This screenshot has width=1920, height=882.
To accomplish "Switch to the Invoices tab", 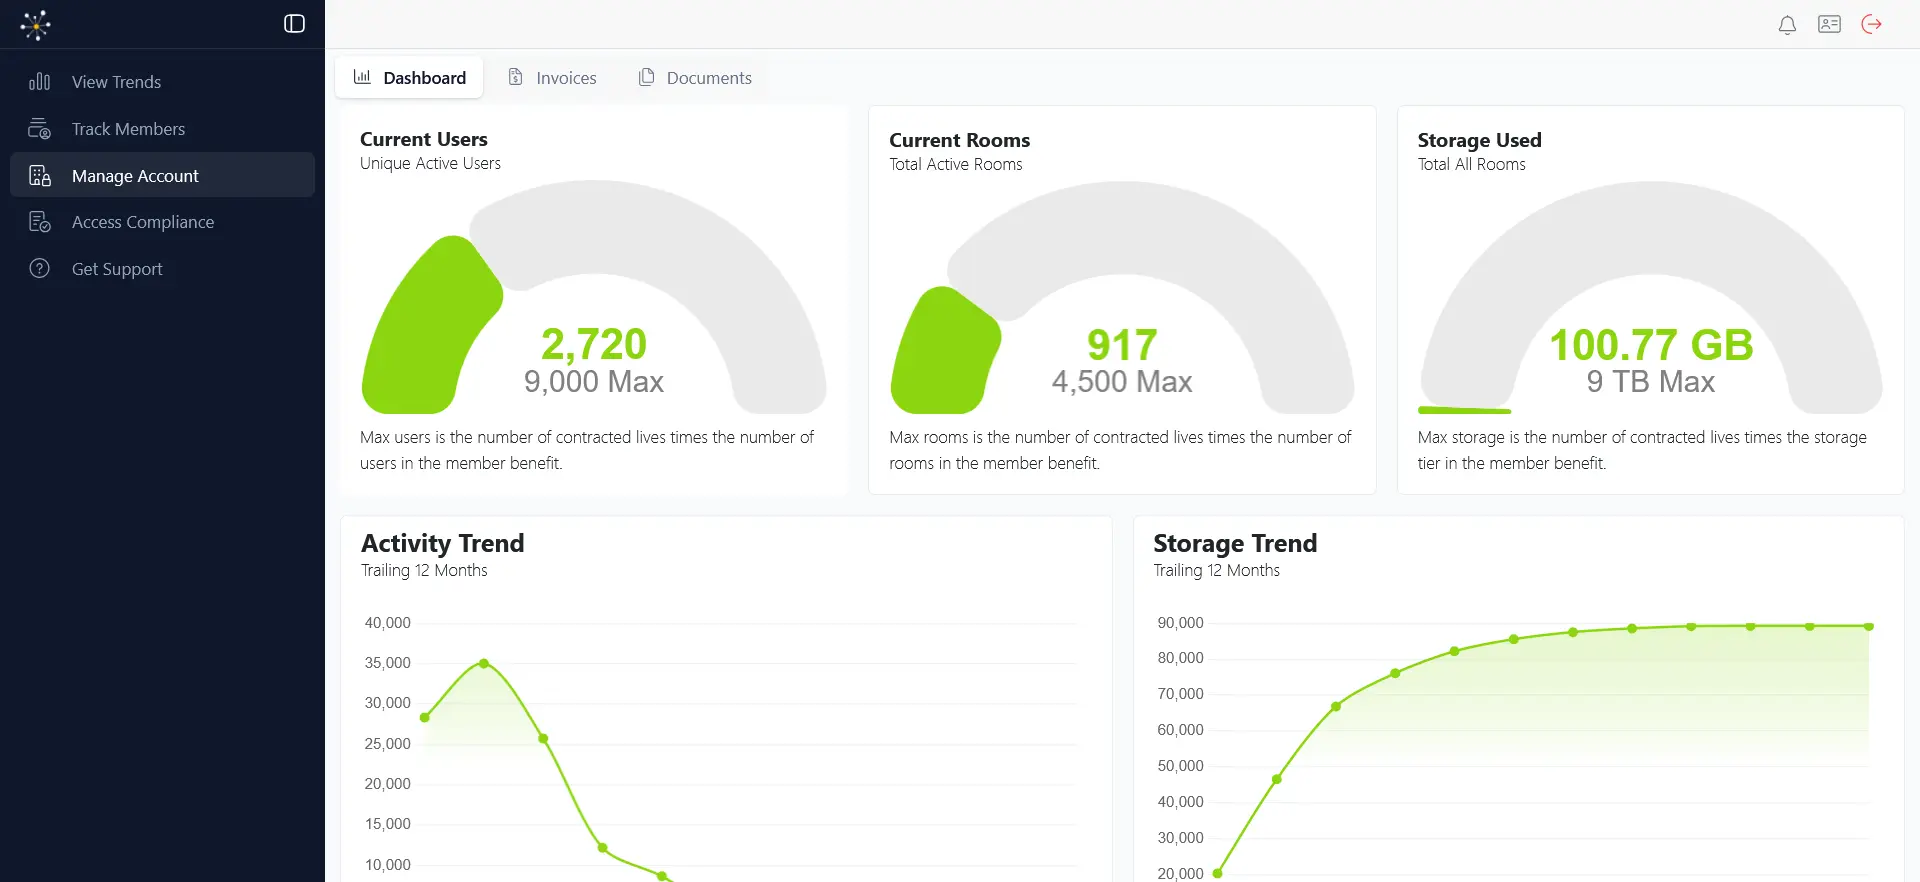I will pos(552,78).
